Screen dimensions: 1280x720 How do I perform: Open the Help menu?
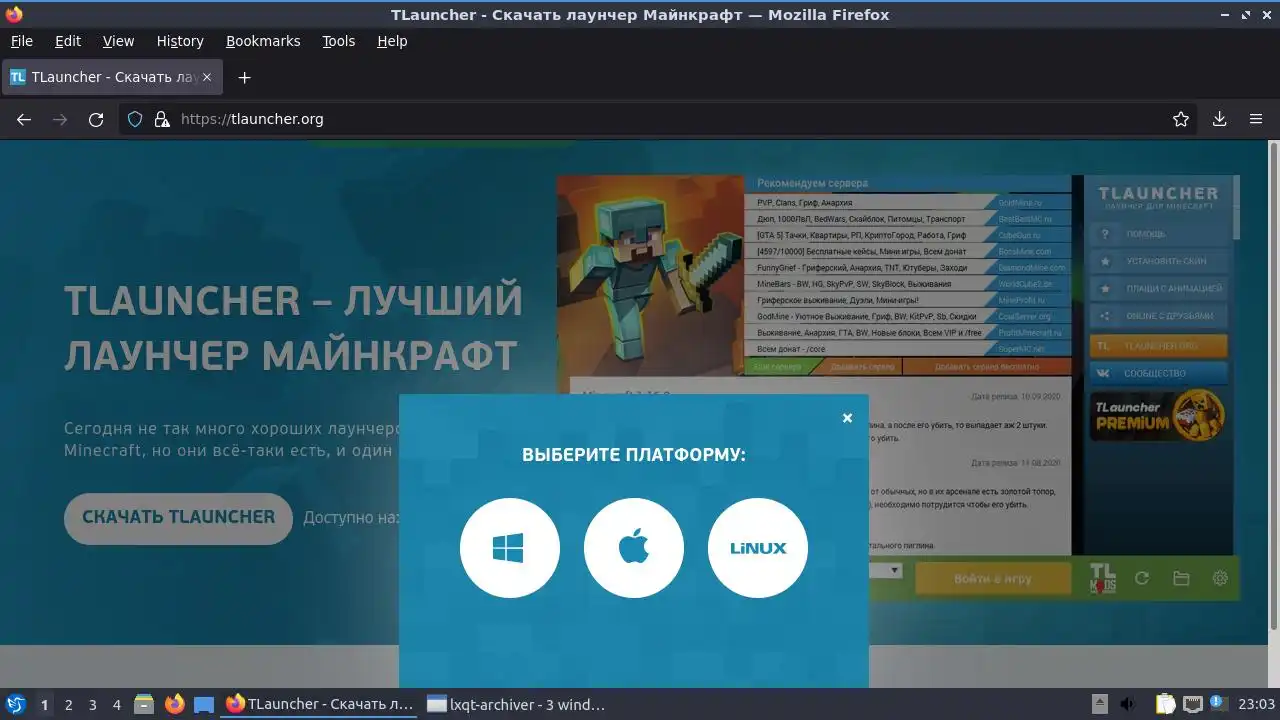[x=392, y=41]
